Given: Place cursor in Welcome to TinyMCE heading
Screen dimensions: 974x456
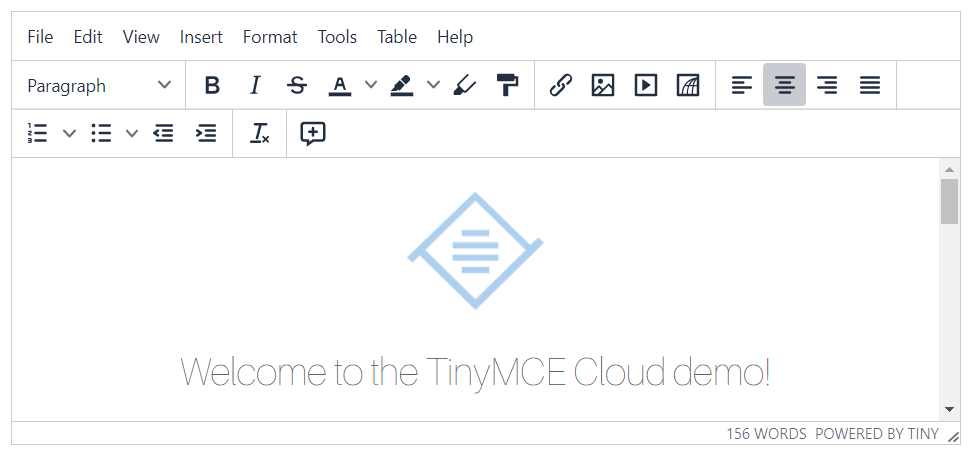Looking at the screenshot, I should coord(475,372).
